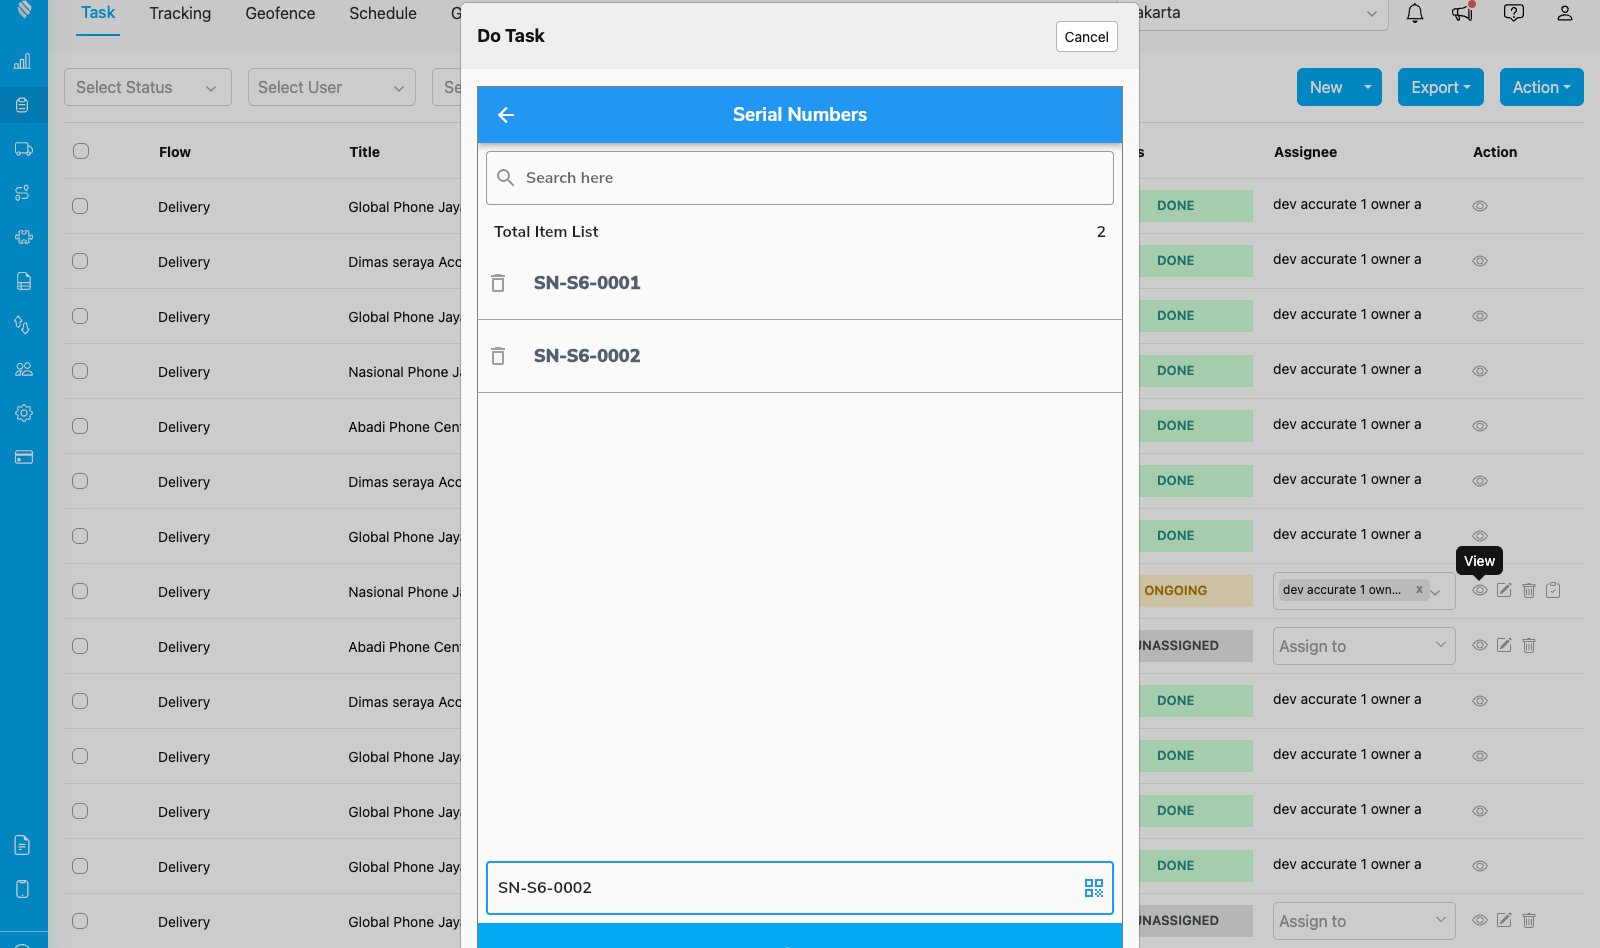Open location pins icon in sidebar
This screenshot has height=948, width=1600.
pos(22,325)
